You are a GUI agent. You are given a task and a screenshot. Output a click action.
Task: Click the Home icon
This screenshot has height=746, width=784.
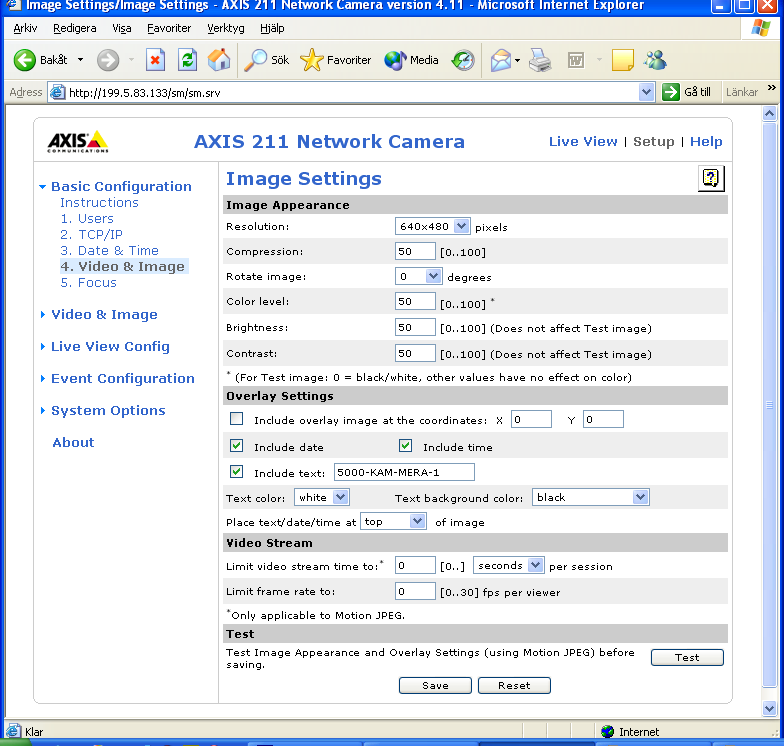[x=219, y=60]
